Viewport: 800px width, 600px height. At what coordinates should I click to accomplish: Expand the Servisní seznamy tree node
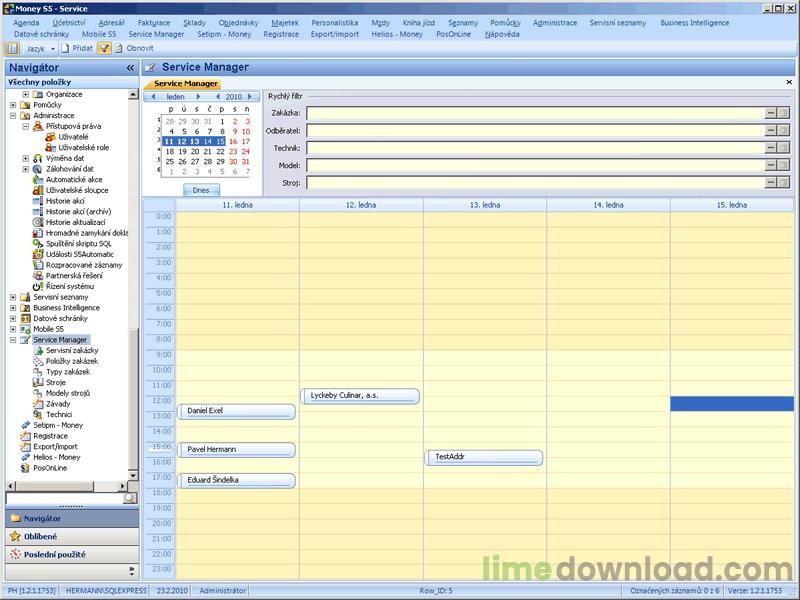pos(13,297)
